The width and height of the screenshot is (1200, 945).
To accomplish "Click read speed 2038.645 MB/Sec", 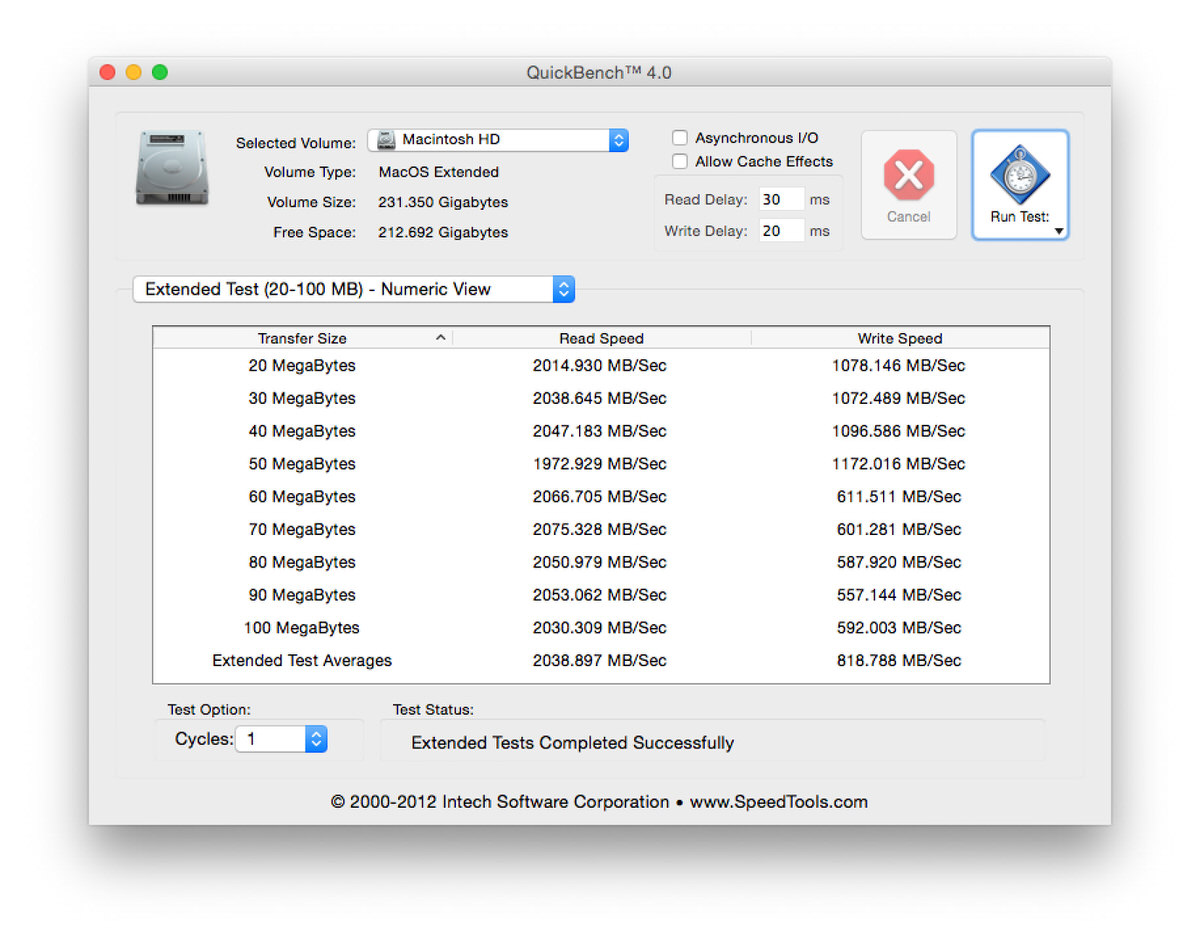I will click(x=600, y=398).
